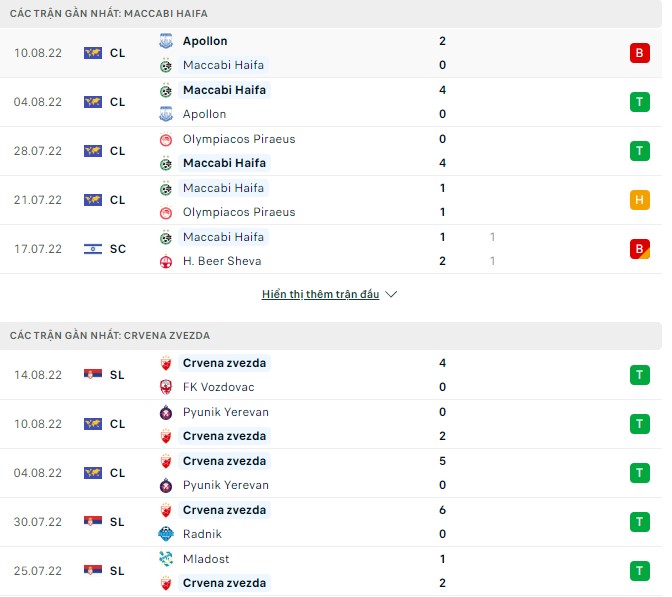Click the Olympiacos Piraeus crest, 28.07.22 match
The height and width of the screenshot is (597, 672).
click(x=166, y=139)
